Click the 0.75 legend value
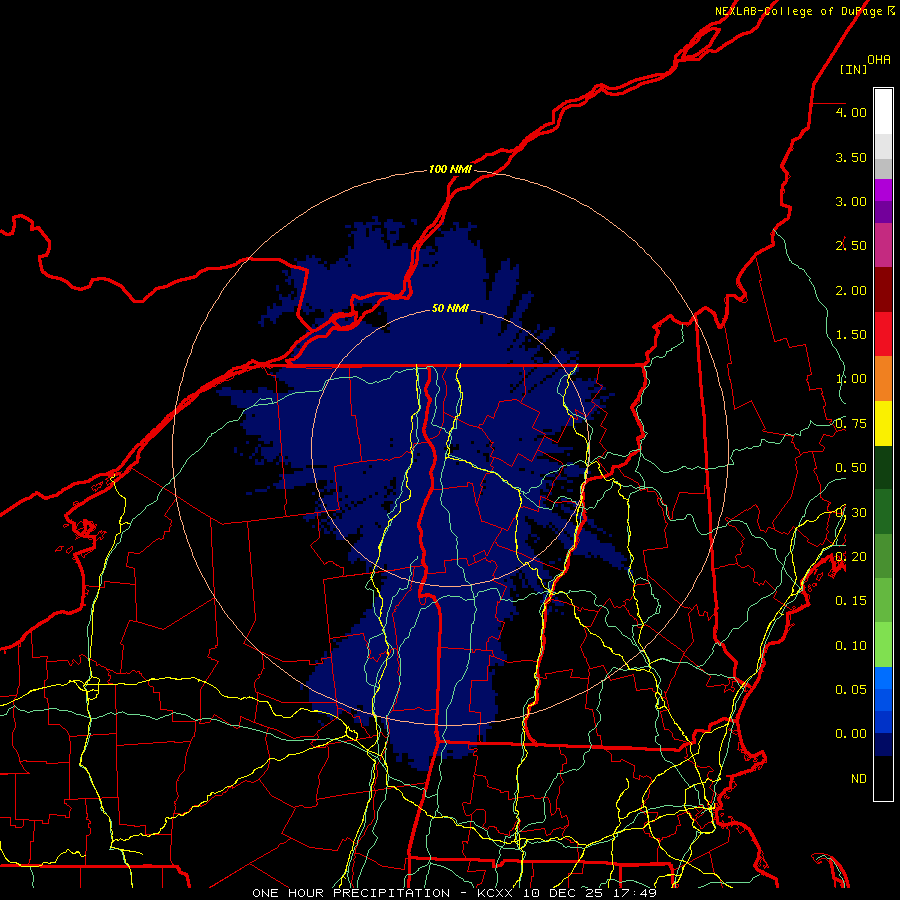The height and width of the screenshot is (900, 900). [x=851, y=424]
